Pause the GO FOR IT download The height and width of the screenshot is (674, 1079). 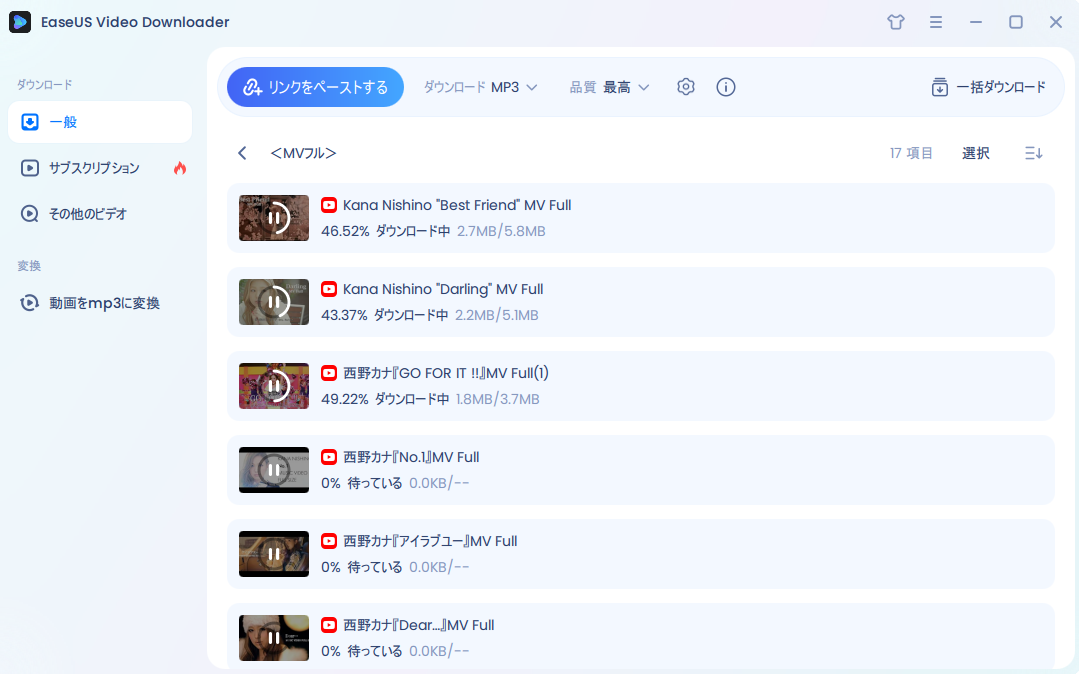coord(273,386)
